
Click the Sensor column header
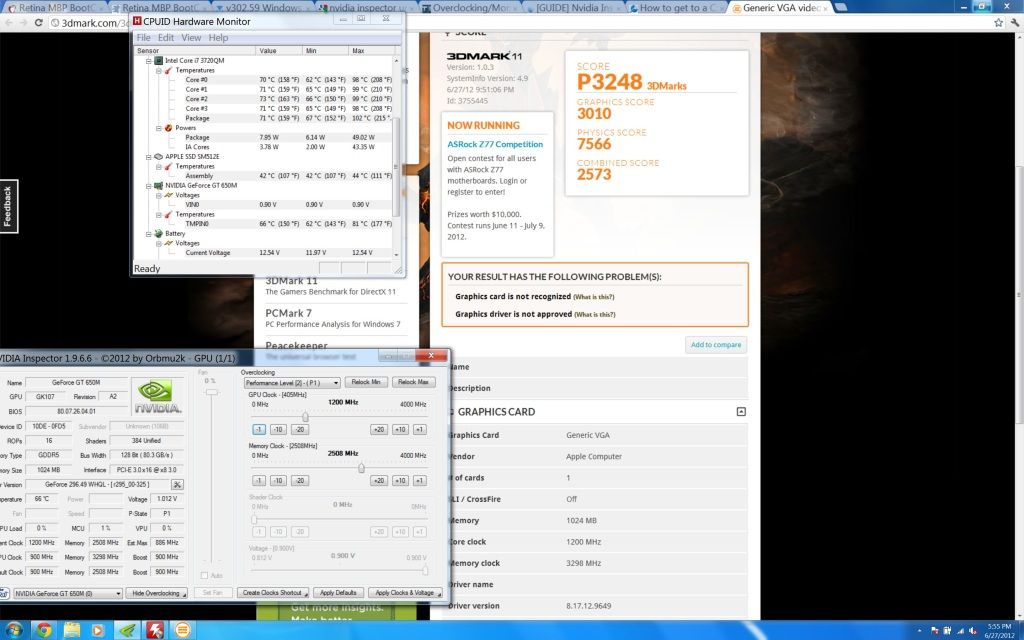[x=195, y=51]
